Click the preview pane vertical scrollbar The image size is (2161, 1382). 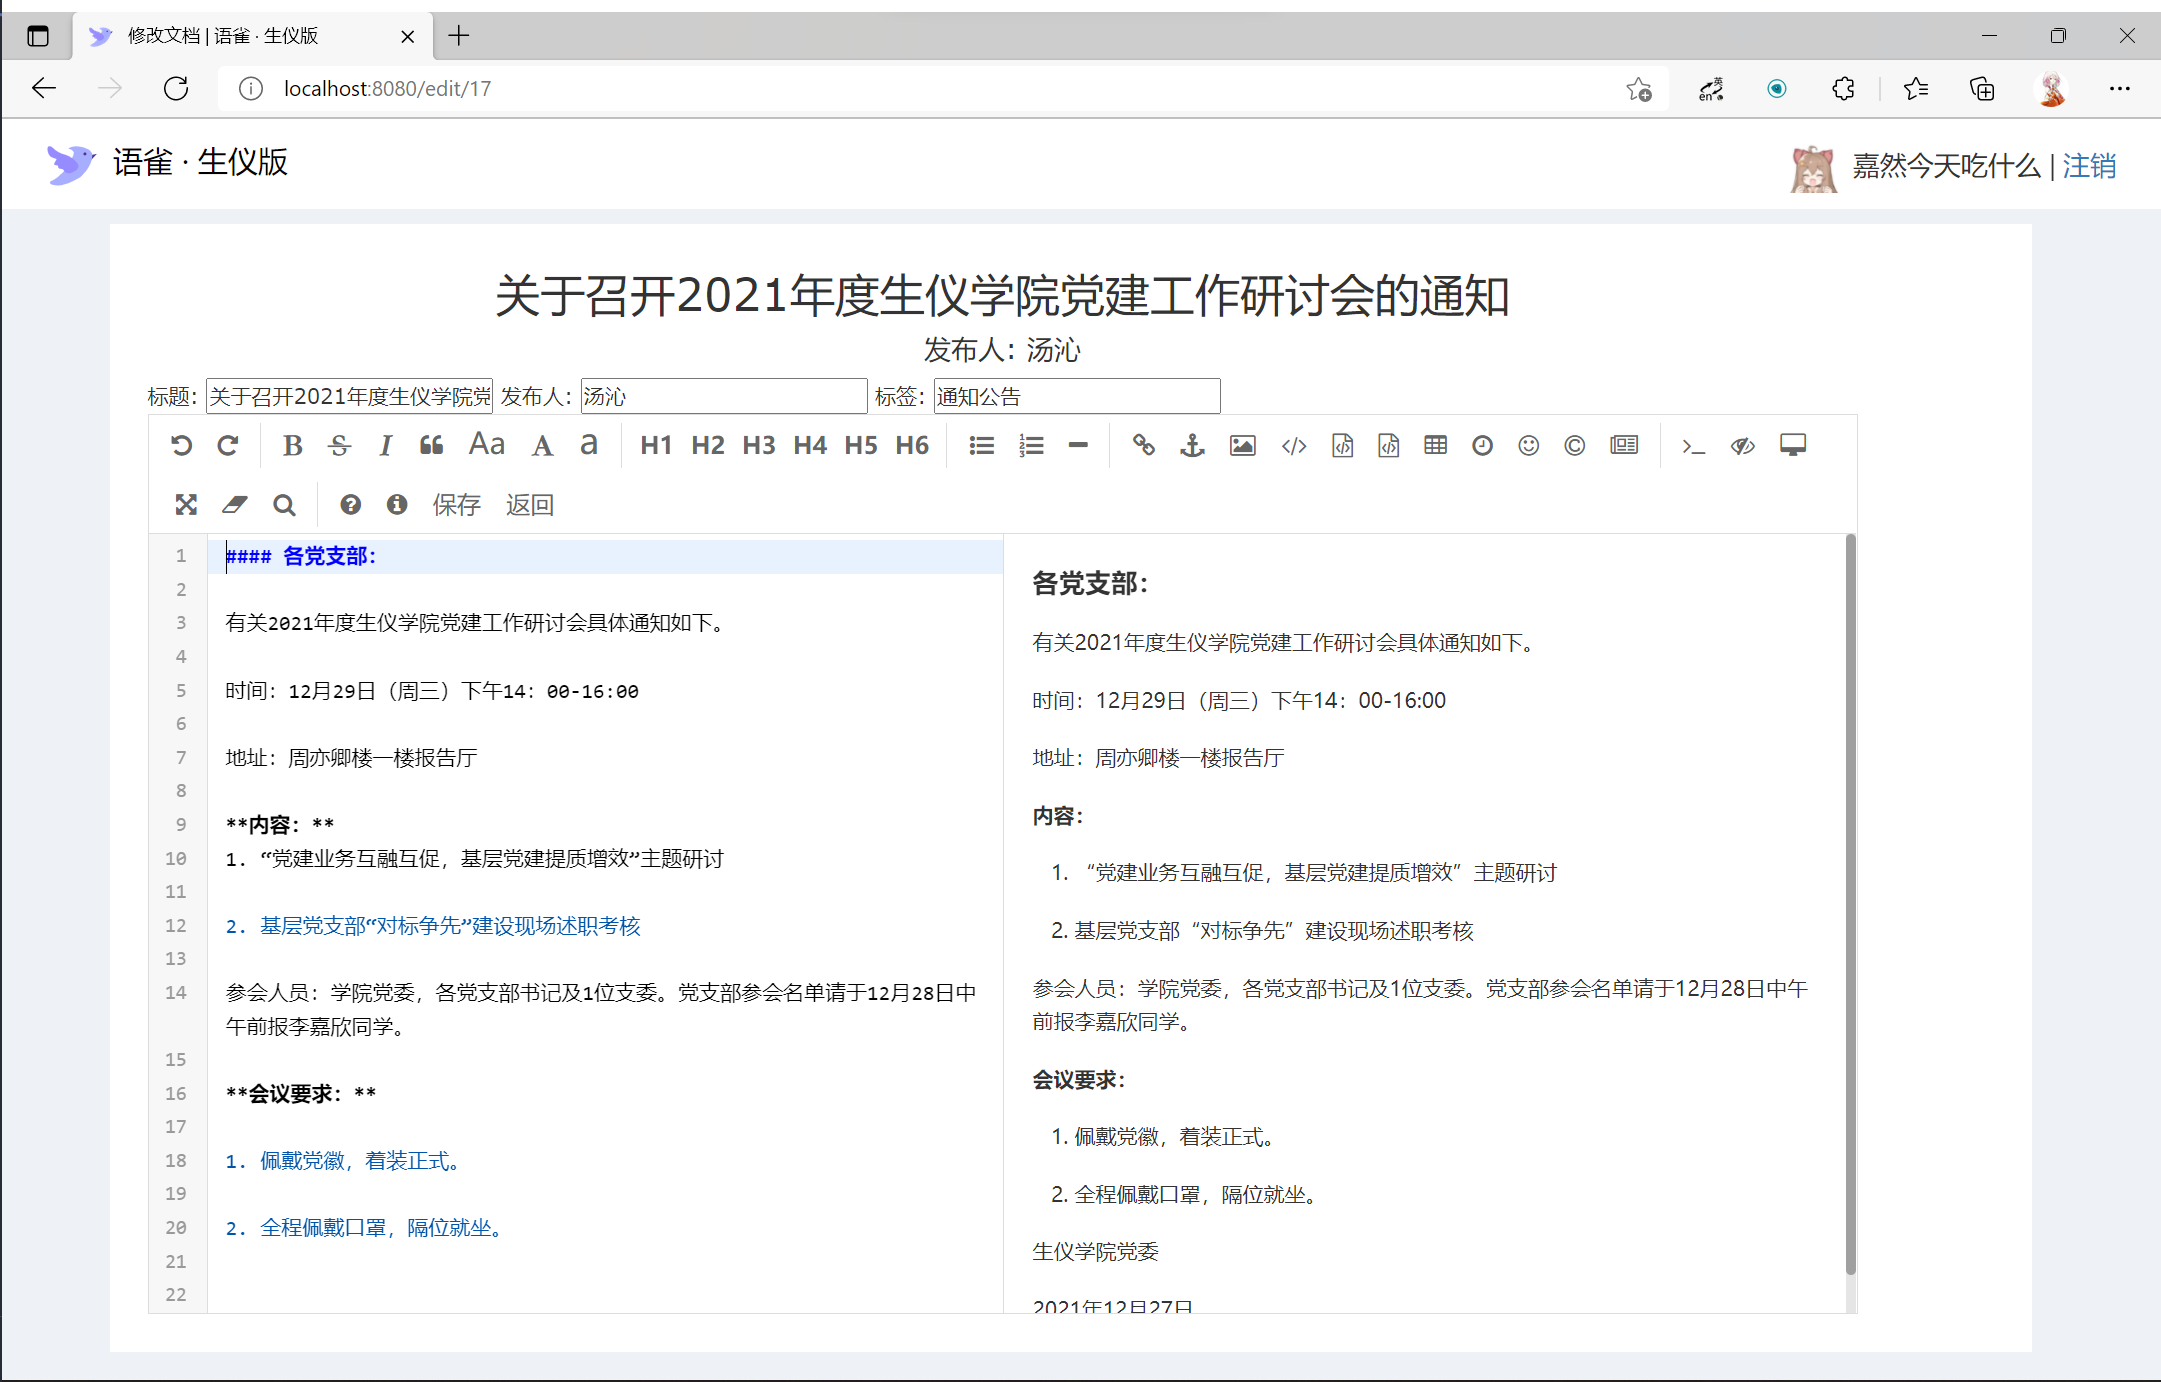(x=1850, y=904)
